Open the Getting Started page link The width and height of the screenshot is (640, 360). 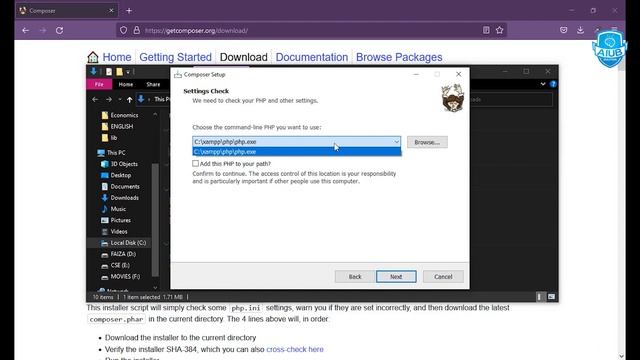176,57
